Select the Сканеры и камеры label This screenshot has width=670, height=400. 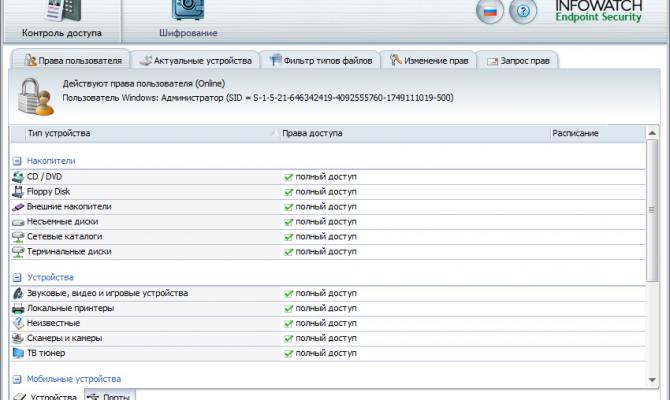point(65,338)
